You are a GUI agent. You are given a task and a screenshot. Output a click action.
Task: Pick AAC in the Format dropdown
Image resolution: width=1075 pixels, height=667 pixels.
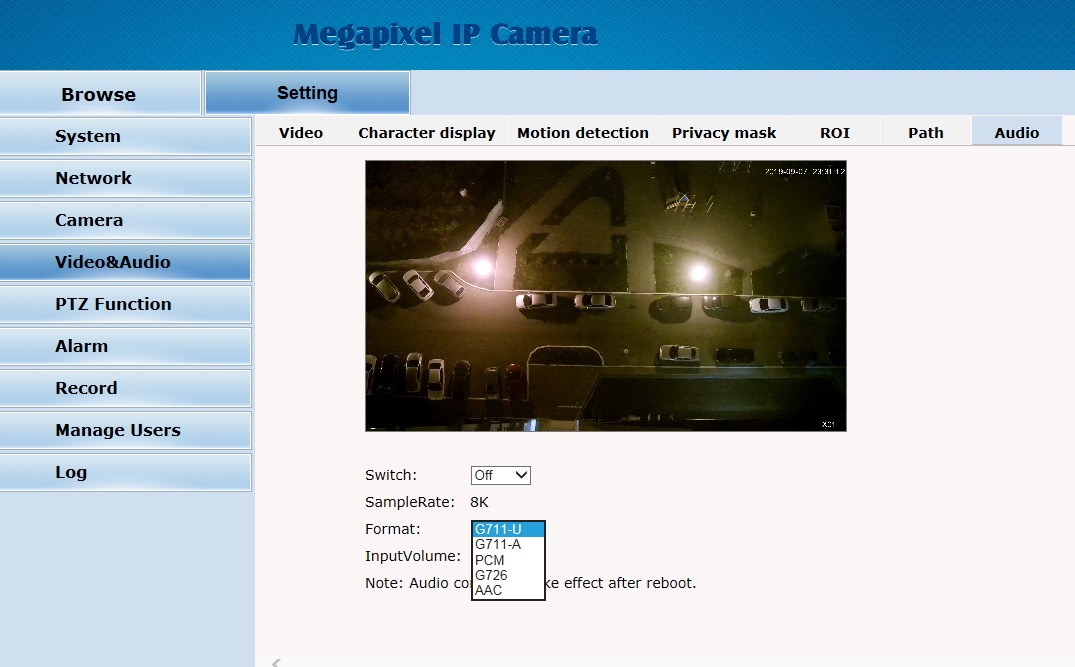click(x=489, y=591)
